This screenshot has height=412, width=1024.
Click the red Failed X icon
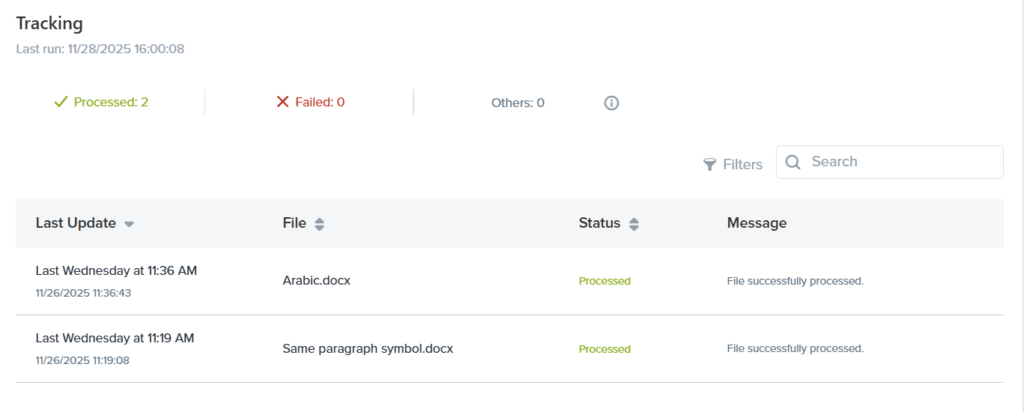coord(283,102)
